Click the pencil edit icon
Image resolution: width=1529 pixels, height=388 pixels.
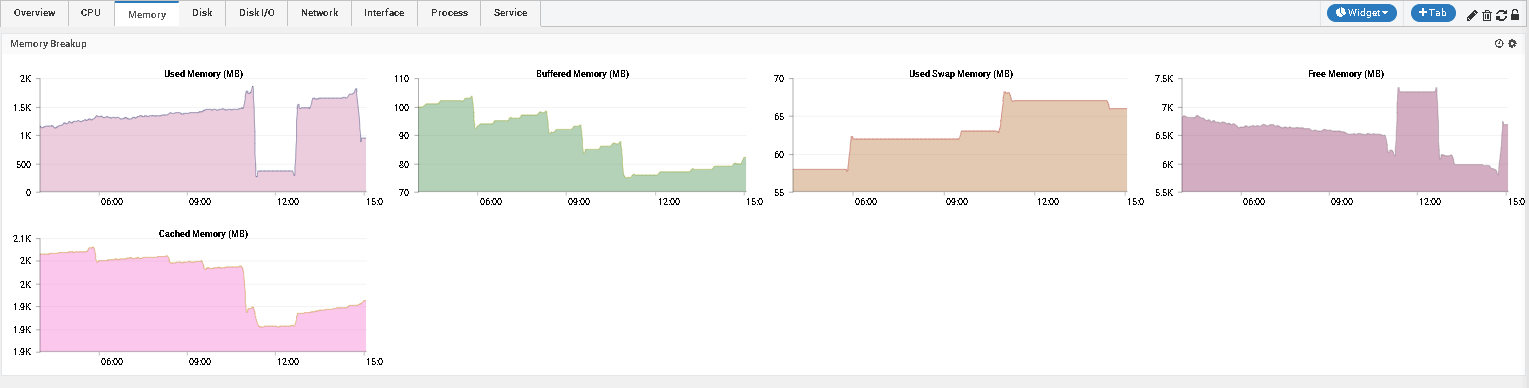click(1471, 15)
